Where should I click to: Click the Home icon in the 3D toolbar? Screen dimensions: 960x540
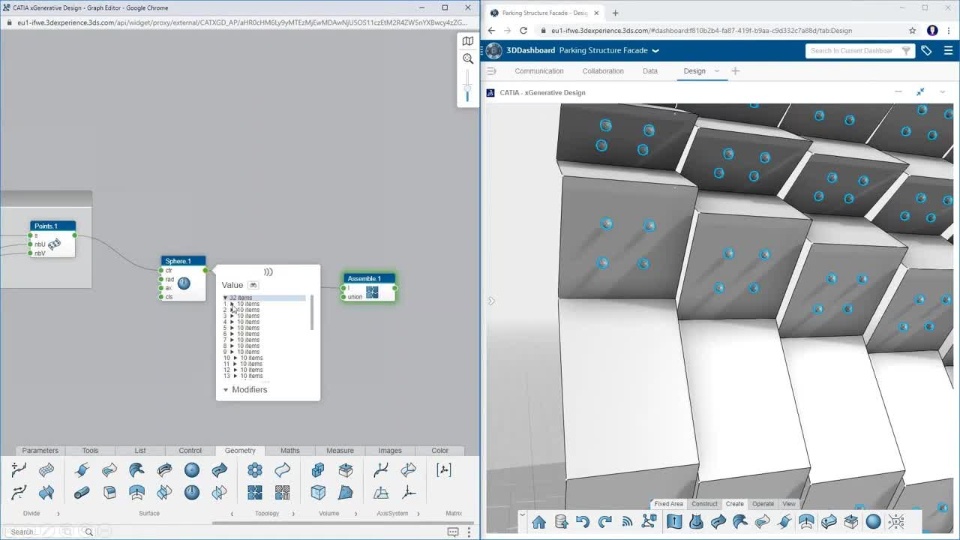(539, 522)
